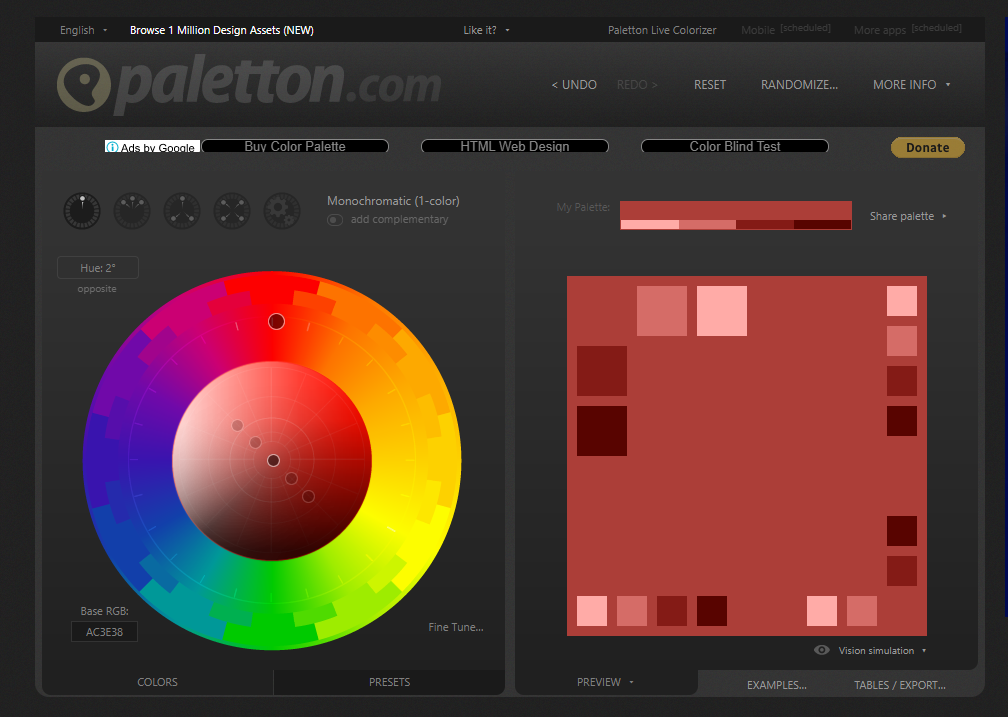Open the PREVIEW dropdown tab
Image resolution: width=1008 pixels, height=717 pixels.
coord(605,682)
